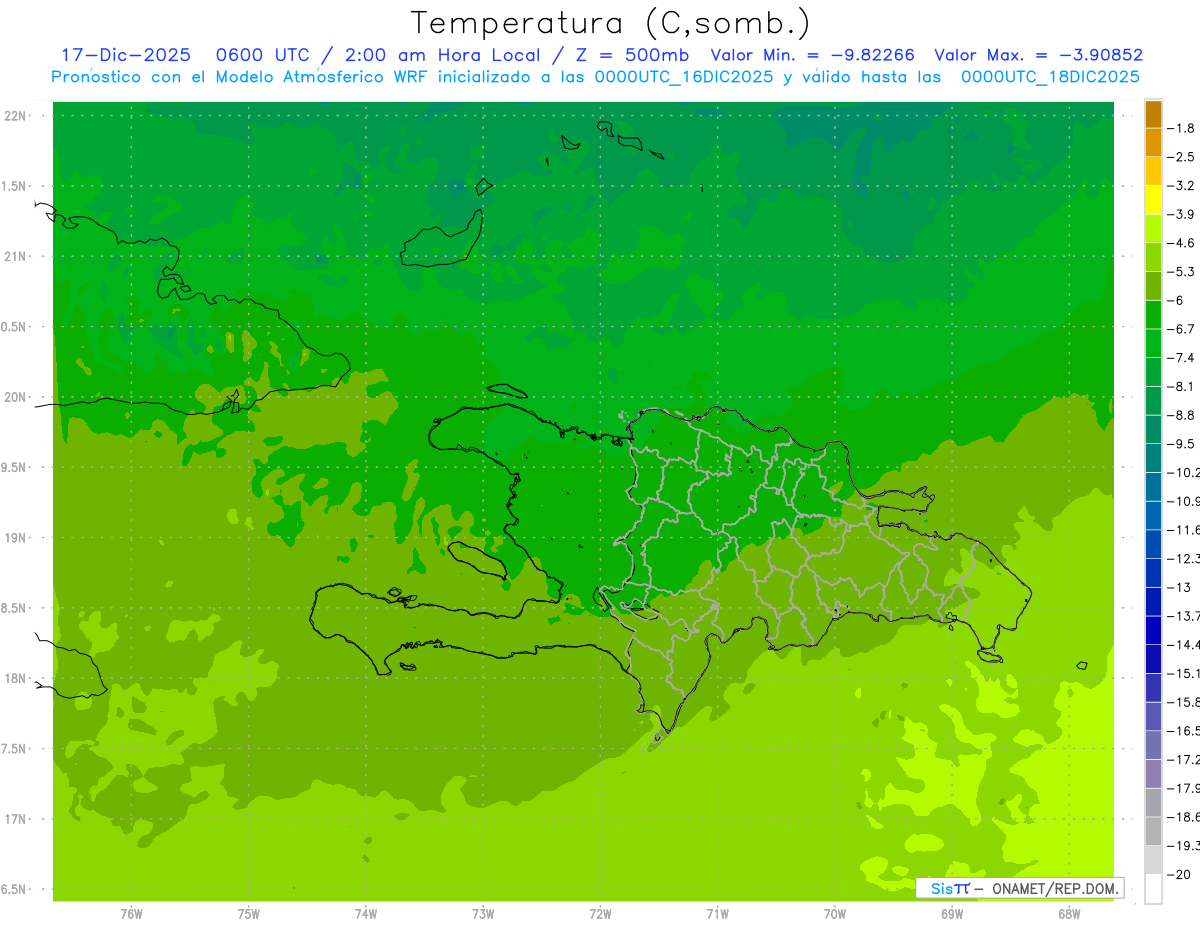
Task: Pick the amber swatch between -2.5 and -3.2
Action: point(1153,171)
